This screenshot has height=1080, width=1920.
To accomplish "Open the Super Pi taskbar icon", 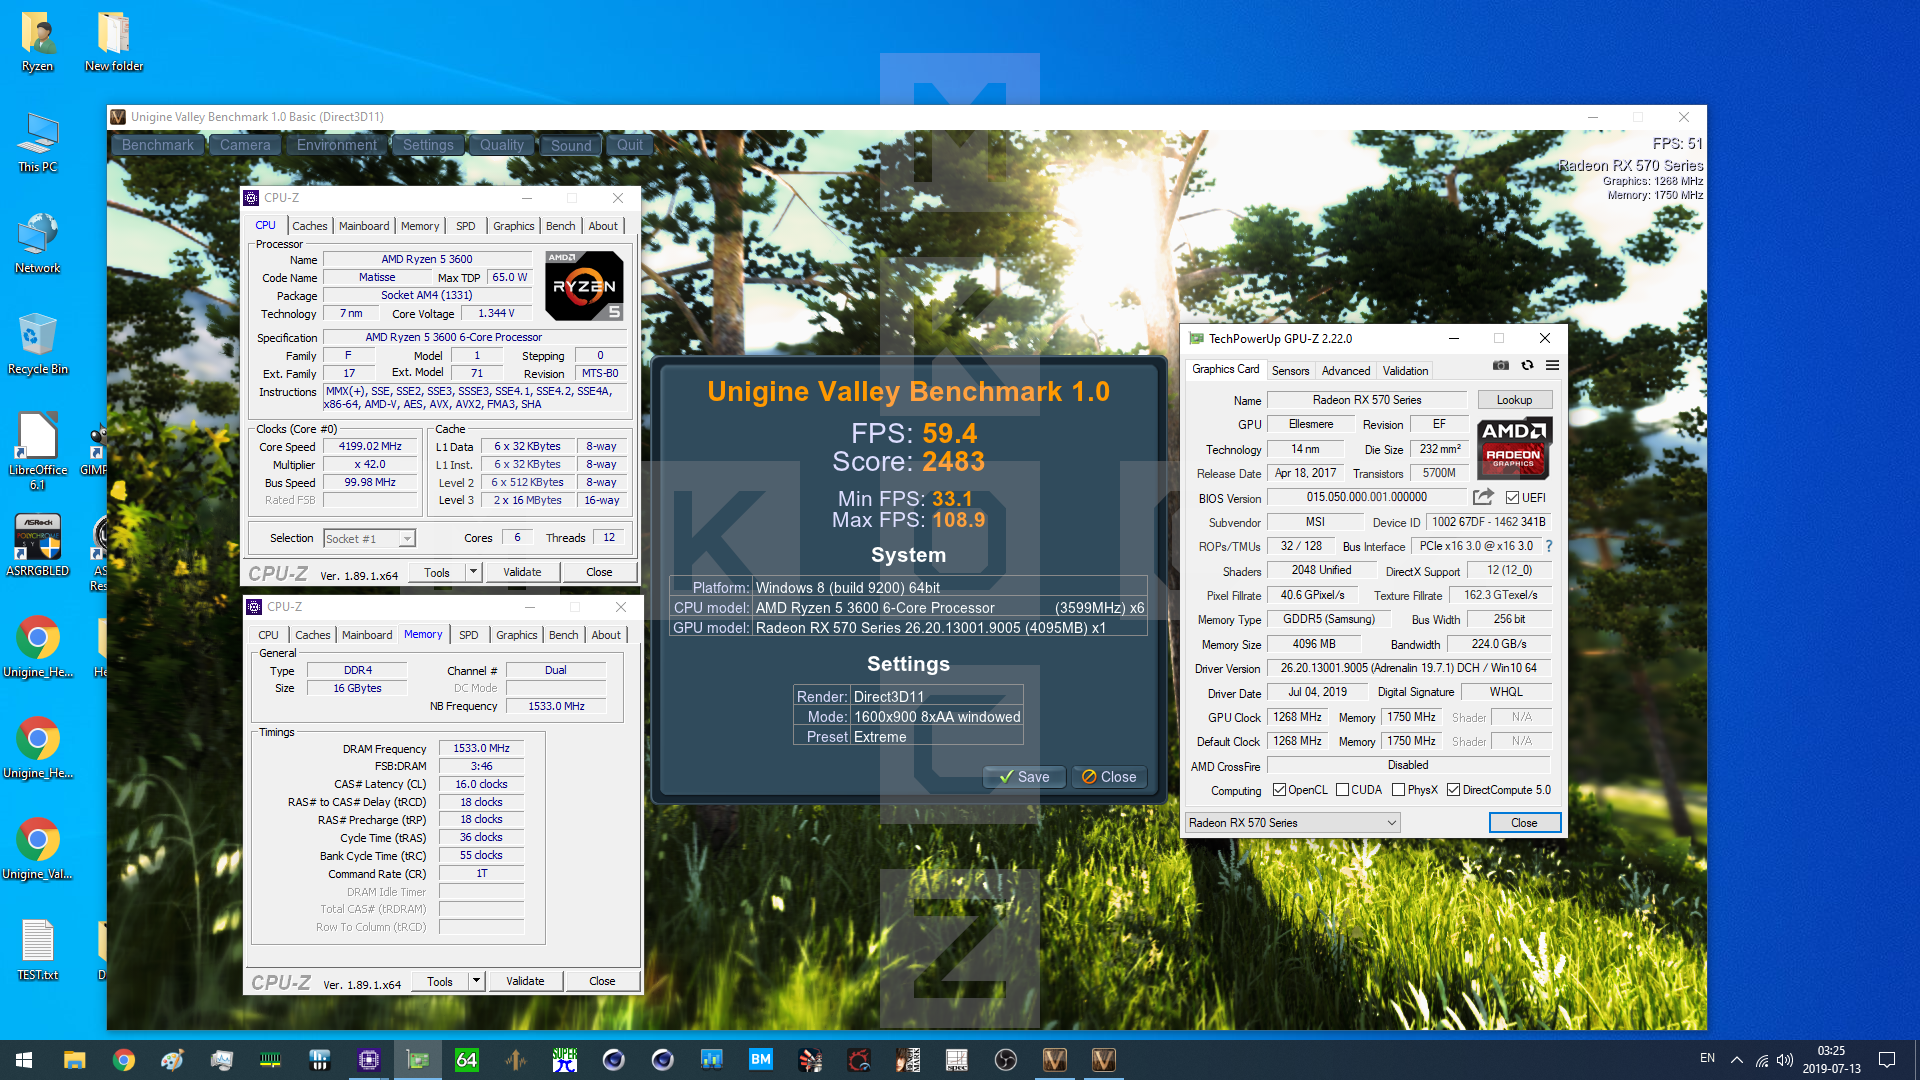I will click(x=565, y=1060).
